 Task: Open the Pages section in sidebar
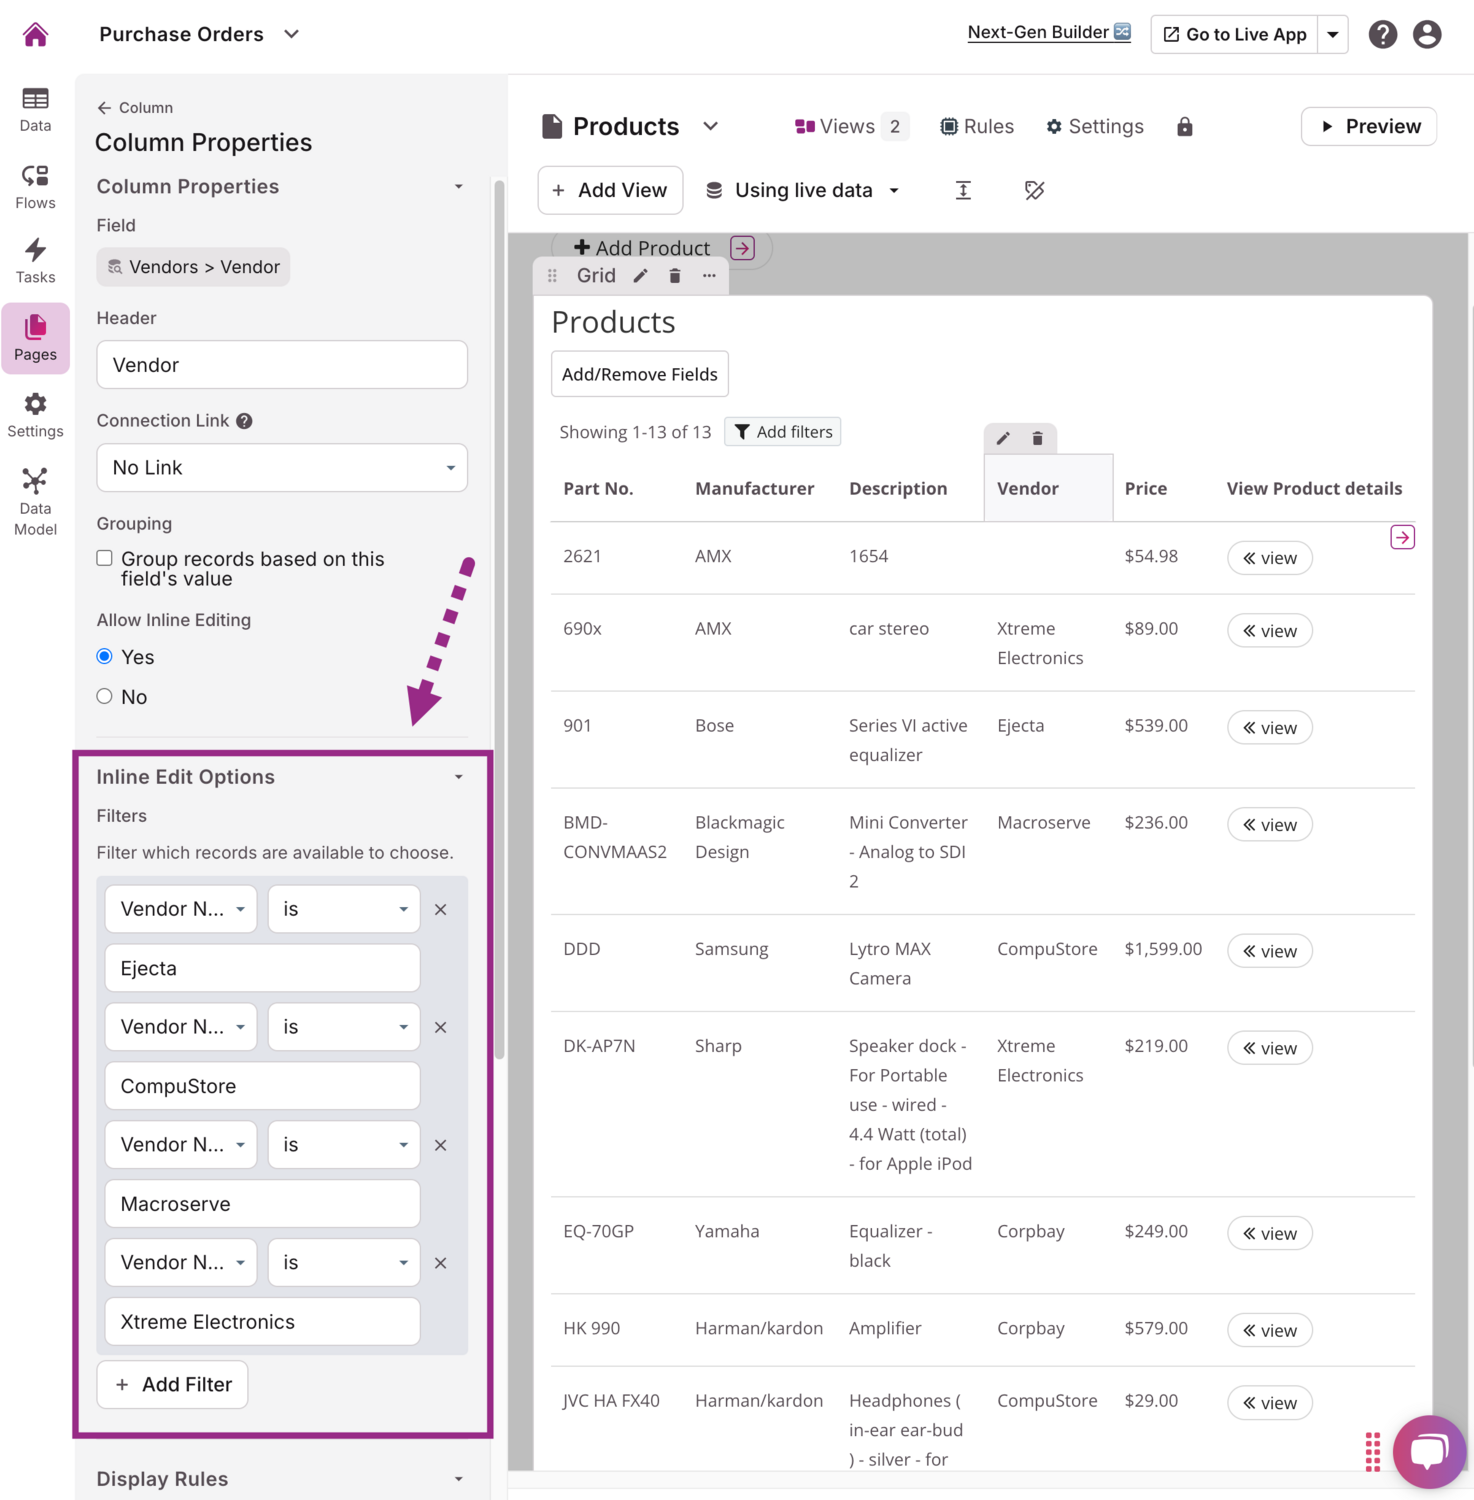point(35,338)
